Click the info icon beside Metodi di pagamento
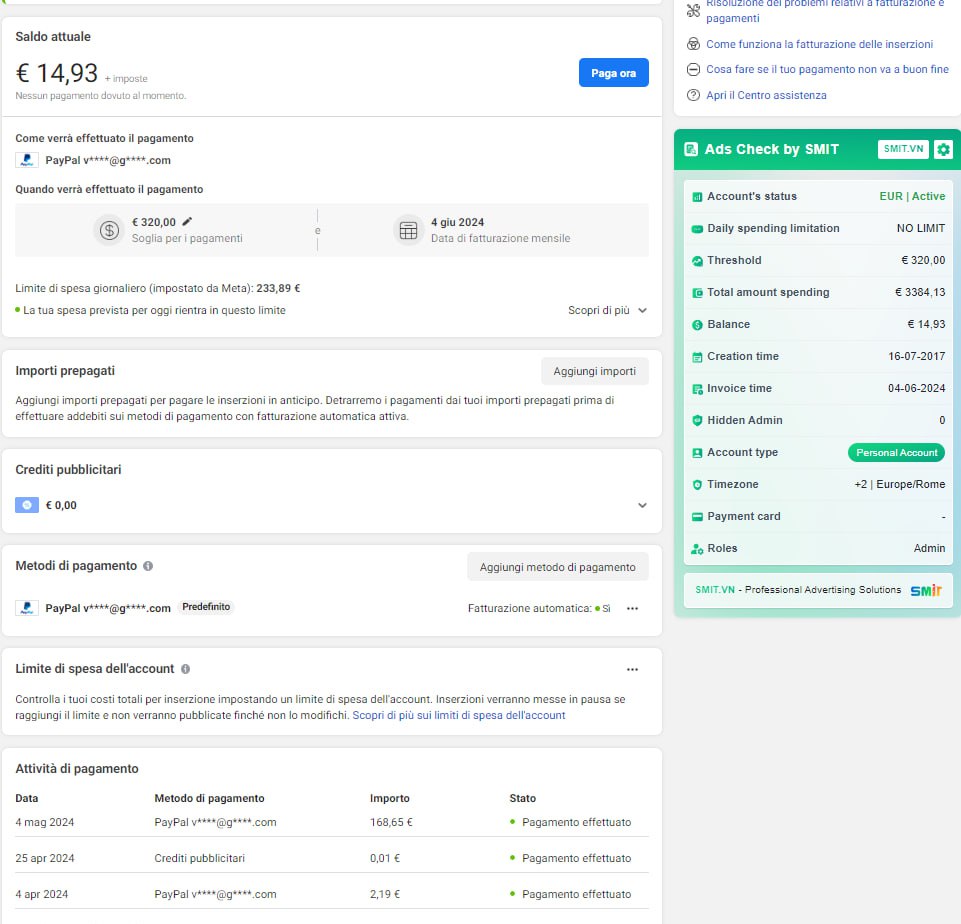The height and width of the screenshot is (924, 961). point(148,566)
